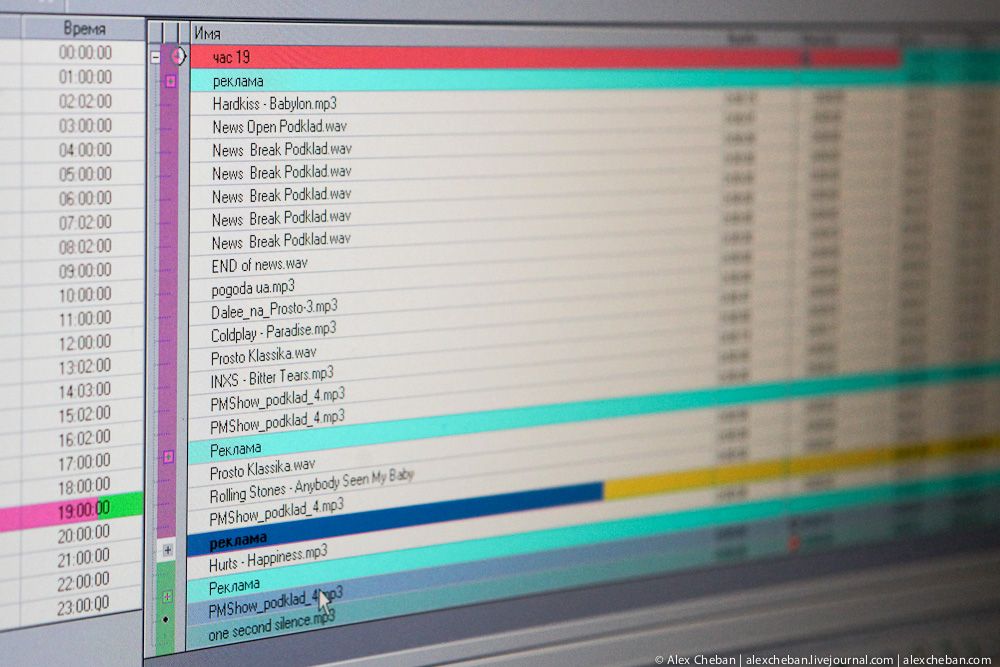The height and width of the screenshot is (667, 1000).
Task: Select the 07:02:00 hour entry
Action: [x=85, y=222]
